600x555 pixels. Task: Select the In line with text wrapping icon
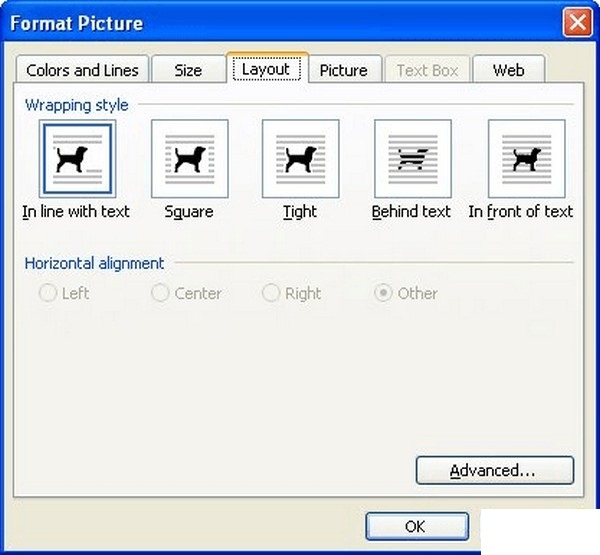[x=77, y=159]
